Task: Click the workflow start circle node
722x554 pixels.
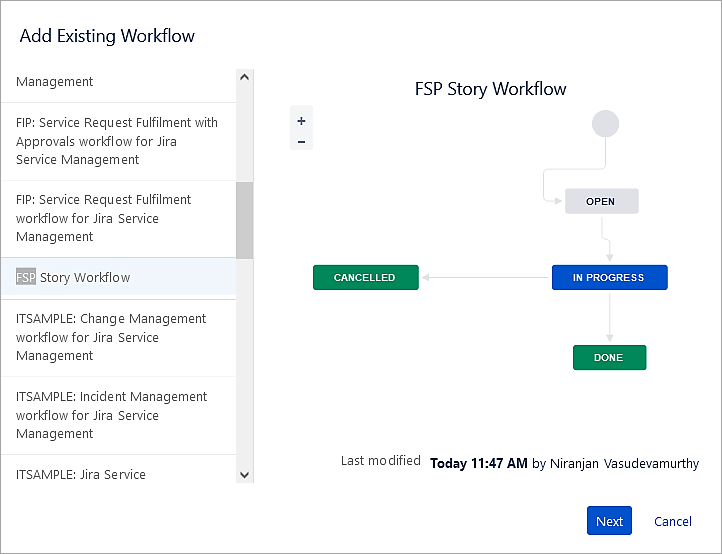Action: (605, 124)
